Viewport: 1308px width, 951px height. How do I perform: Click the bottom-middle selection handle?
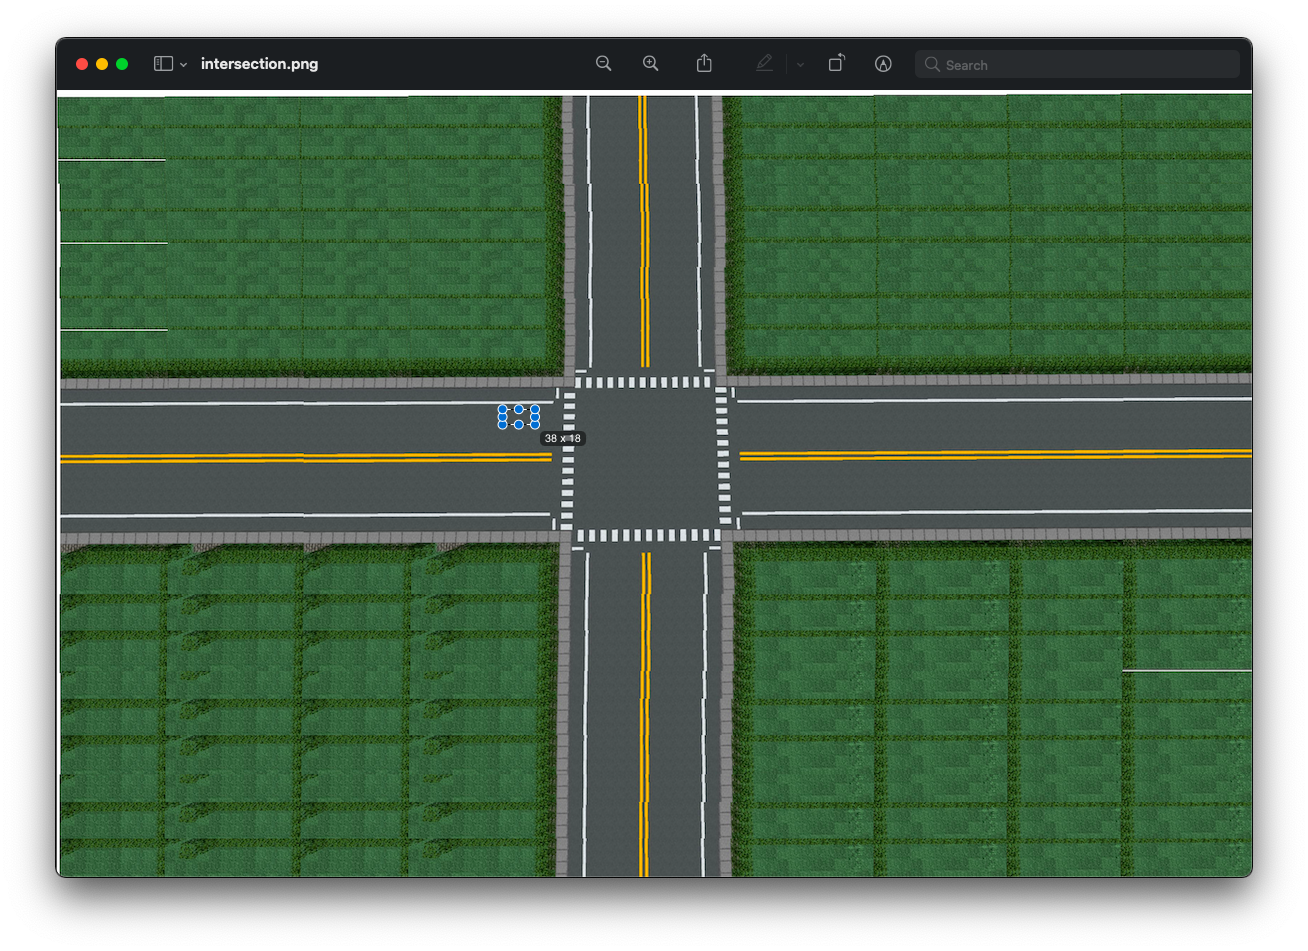(x=519, y=425)
